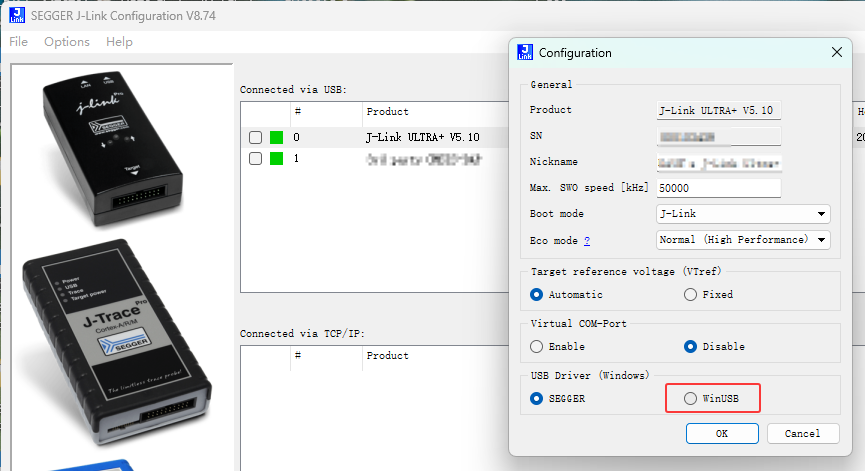Open the Eco mode help link

(587, 240)
